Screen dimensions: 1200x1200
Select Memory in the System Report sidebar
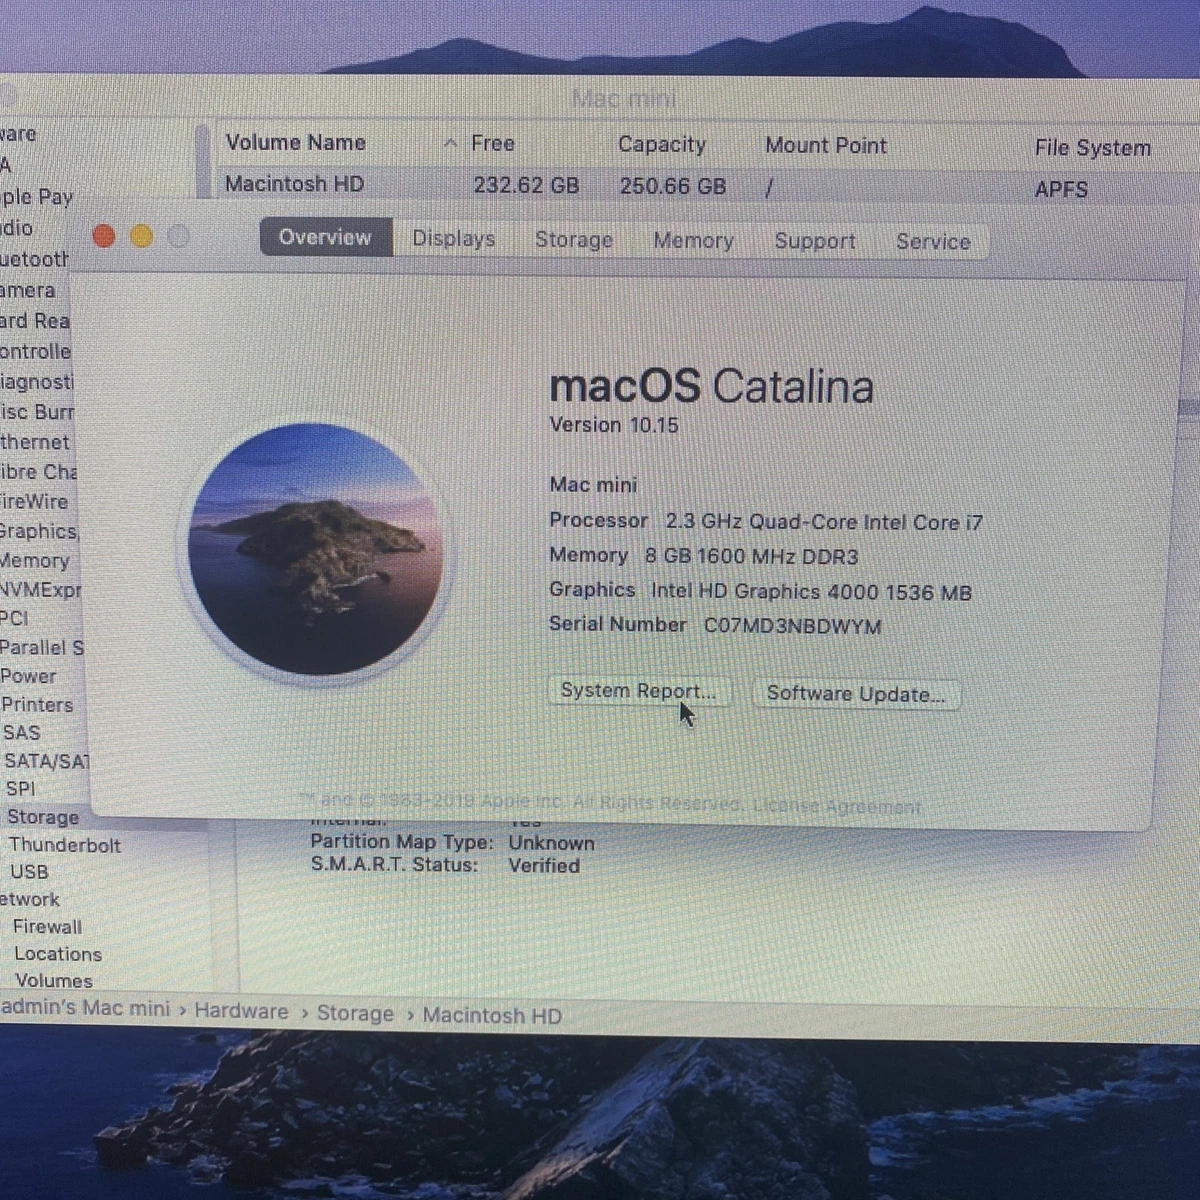(35, 561)
